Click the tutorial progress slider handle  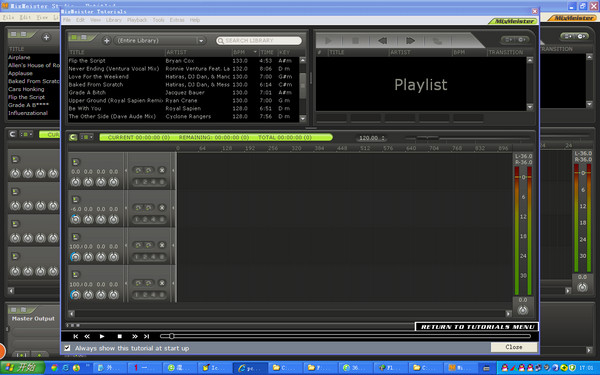click(x=171, y=336)
